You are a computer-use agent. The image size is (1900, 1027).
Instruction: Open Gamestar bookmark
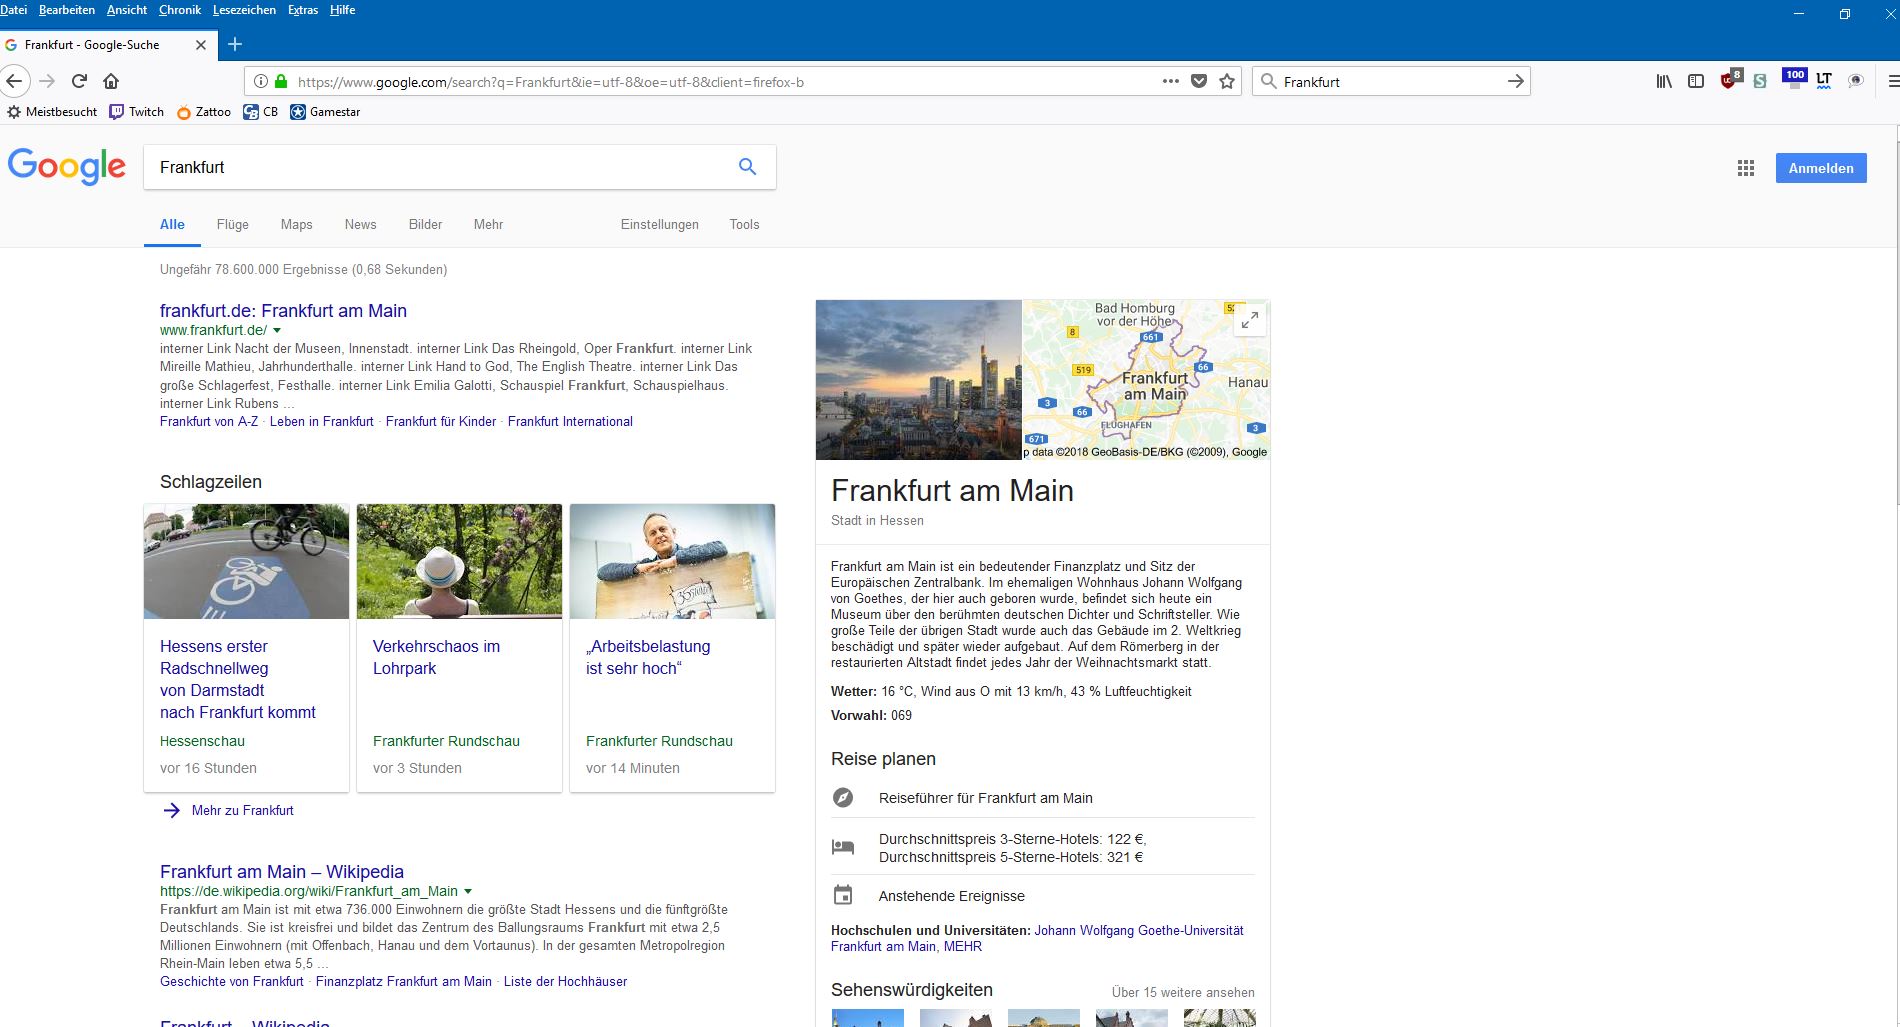325,112
